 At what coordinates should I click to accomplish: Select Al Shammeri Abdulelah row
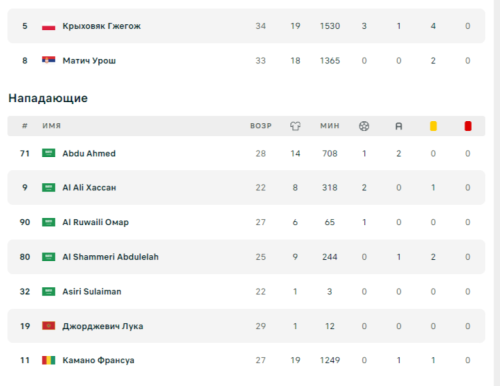tap(246, 257)
